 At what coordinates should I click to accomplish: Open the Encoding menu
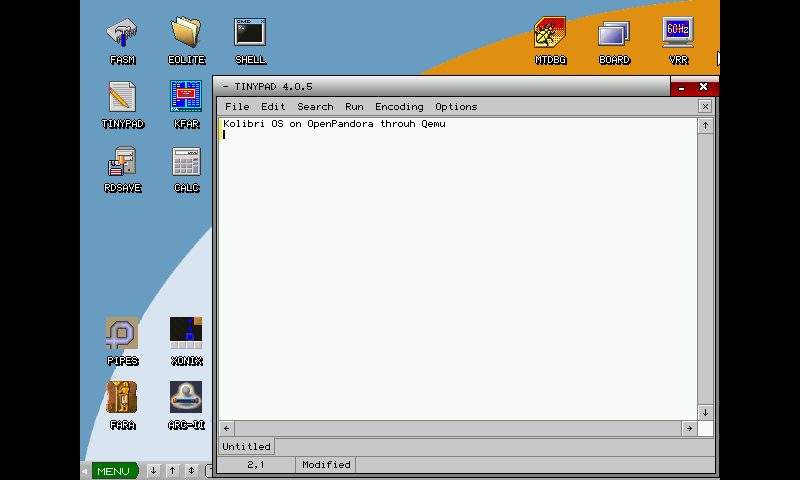[x=399, y=107]
